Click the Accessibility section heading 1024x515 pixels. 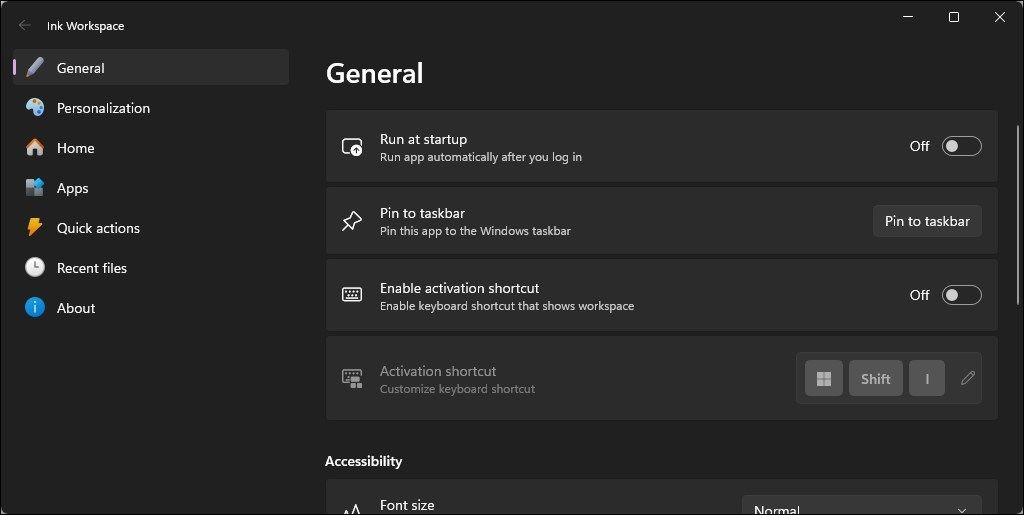363,461
